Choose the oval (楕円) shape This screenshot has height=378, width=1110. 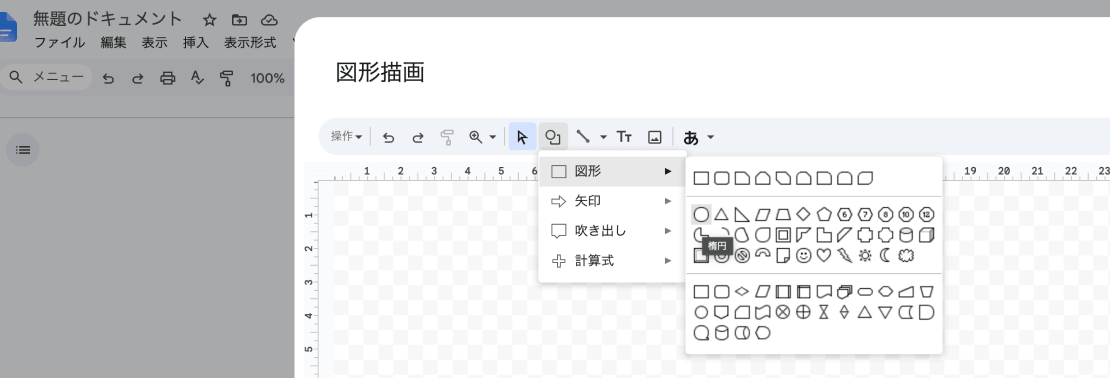(701, 214)
